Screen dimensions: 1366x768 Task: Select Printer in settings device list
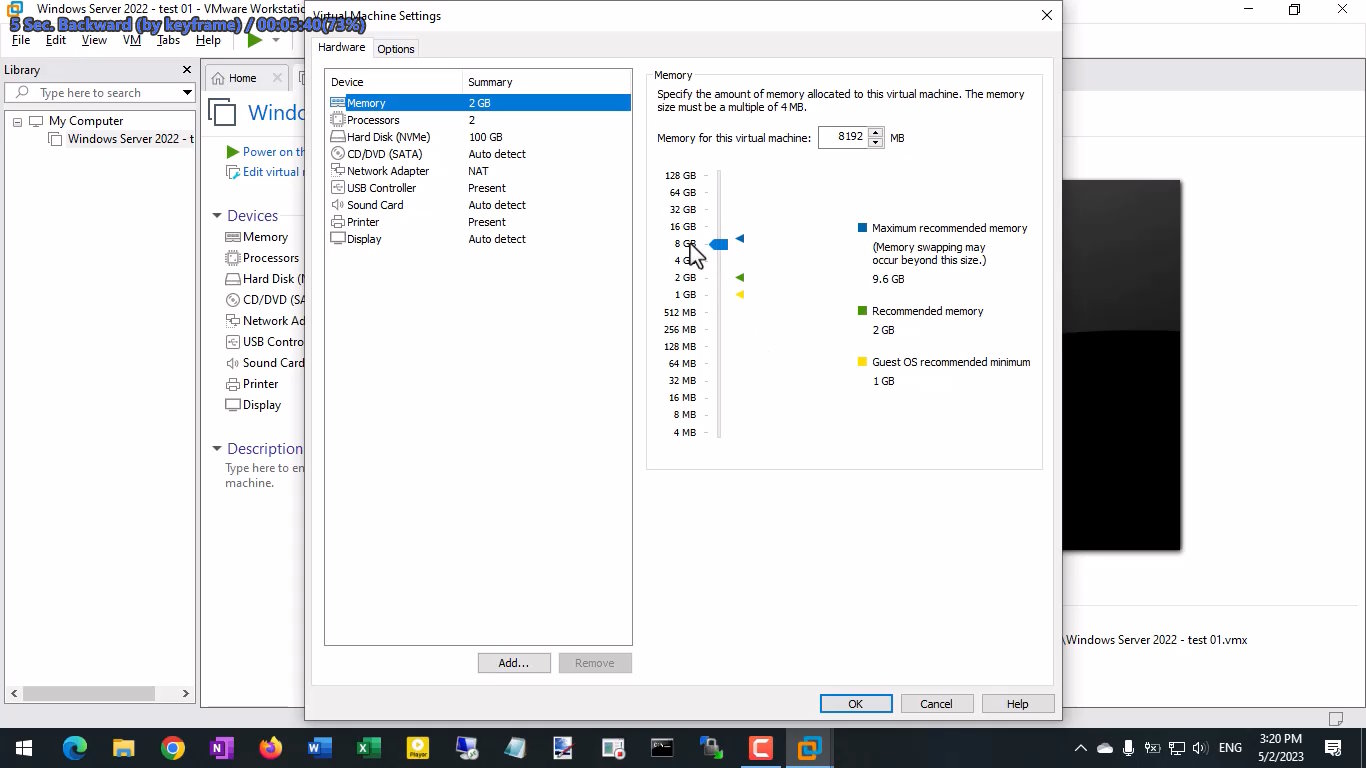pyautogui.click(x=362, y=222)
